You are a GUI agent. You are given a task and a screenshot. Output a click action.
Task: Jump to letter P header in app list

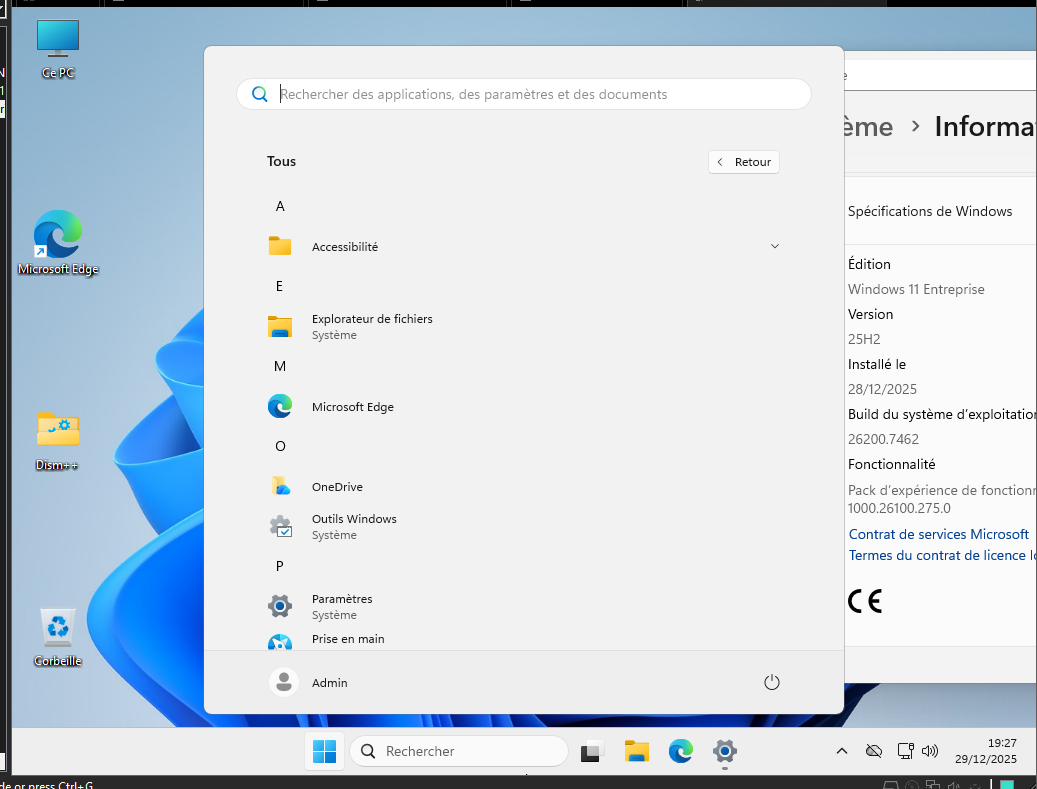279,566
